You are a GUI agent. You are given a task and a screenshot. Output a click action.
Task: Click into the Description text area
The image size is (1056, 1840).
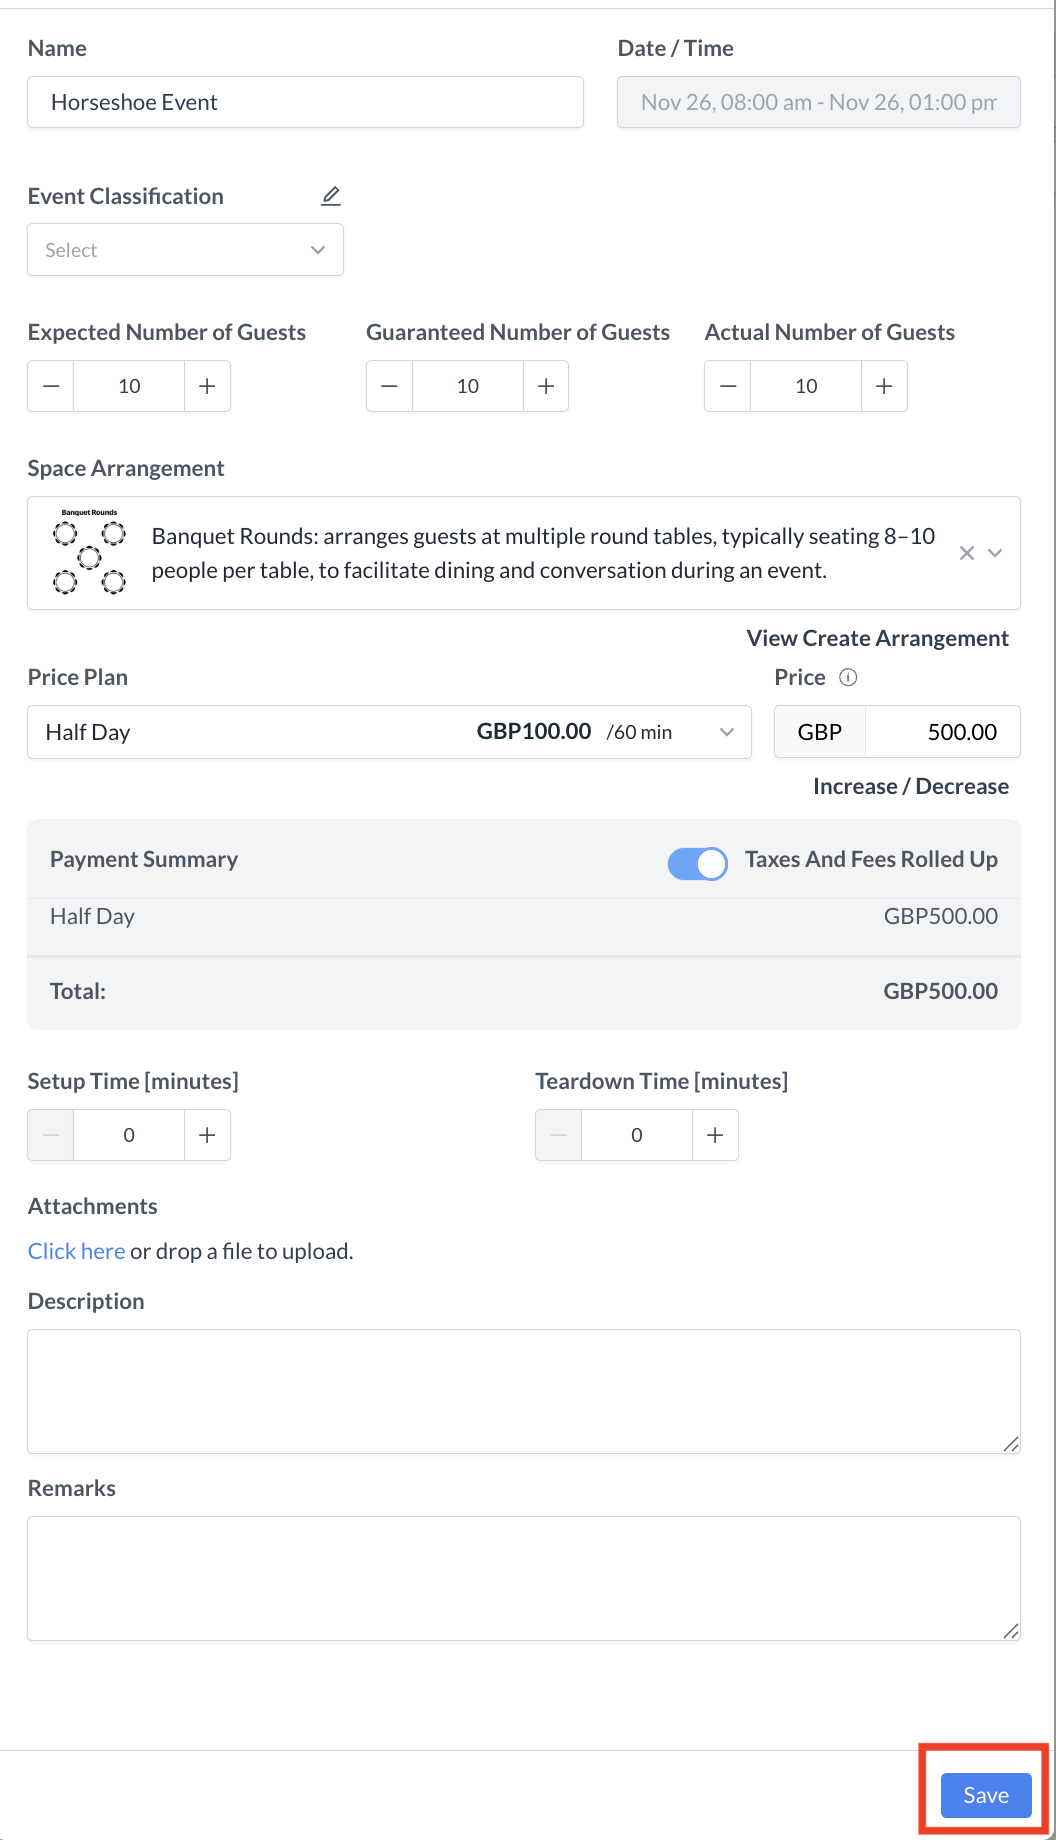tap(523, 1391)
